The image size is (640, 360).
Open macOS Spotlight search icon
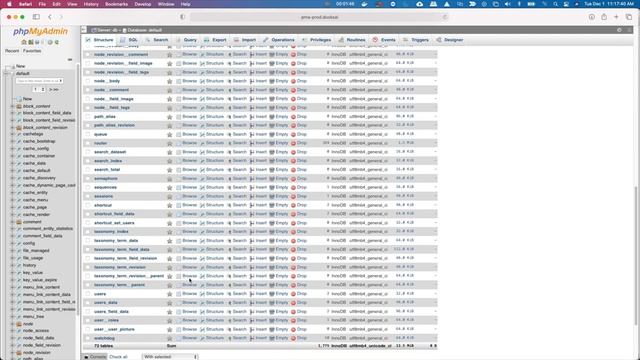(x=556, y=4)
